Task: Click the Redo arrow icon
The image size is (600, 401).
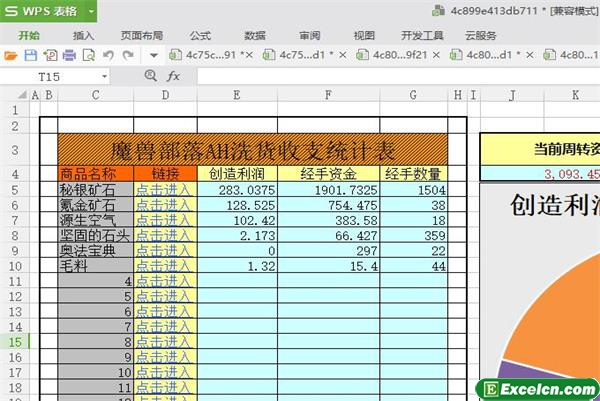Action: (x=128, y=55)
